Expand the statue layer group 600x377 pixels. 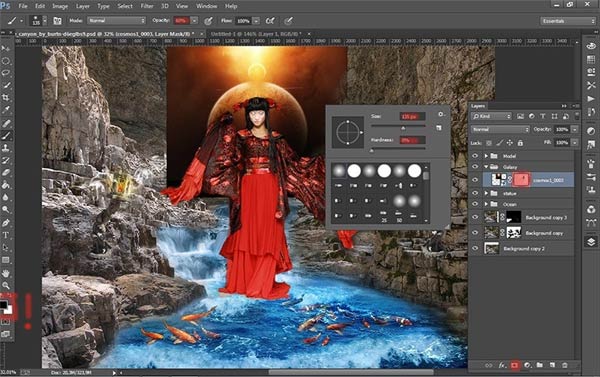(486, 193)
